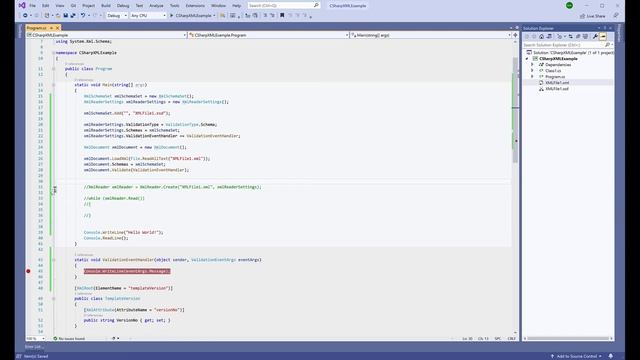Viewport: 640px width, 360px height.
Task: Click Solution Explorer Properties wrench icon
Action: click(x=595, y=36)
